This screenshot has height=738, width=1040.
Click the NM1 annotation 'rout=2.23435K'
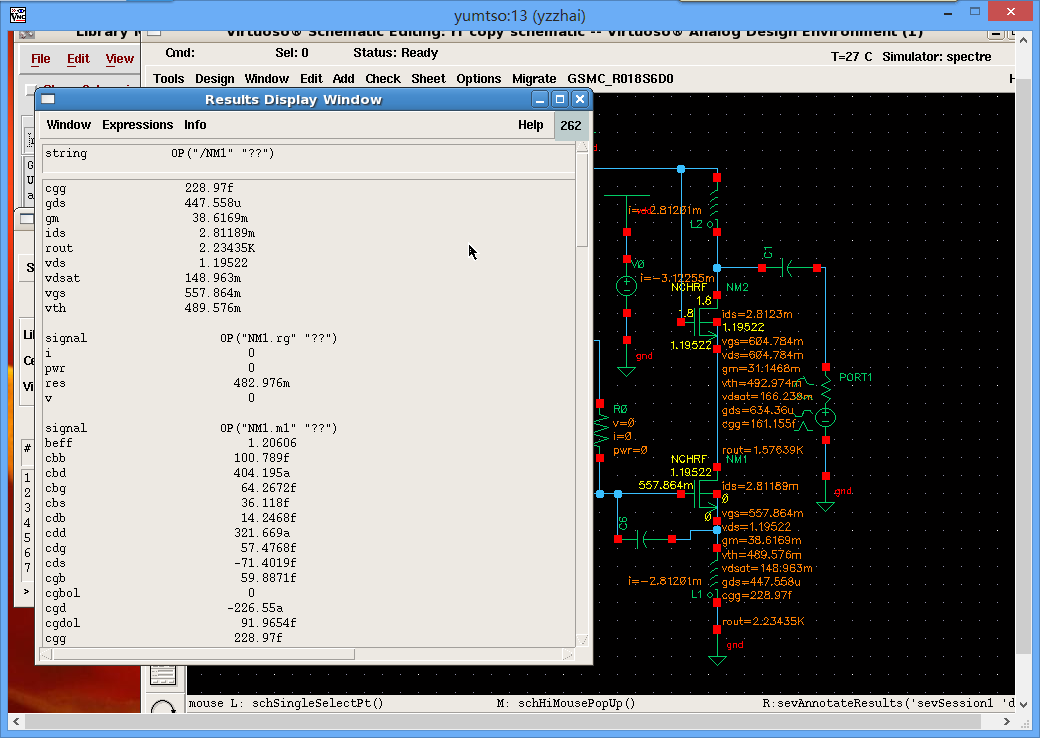pyautogui.click(x=763, y=621)
